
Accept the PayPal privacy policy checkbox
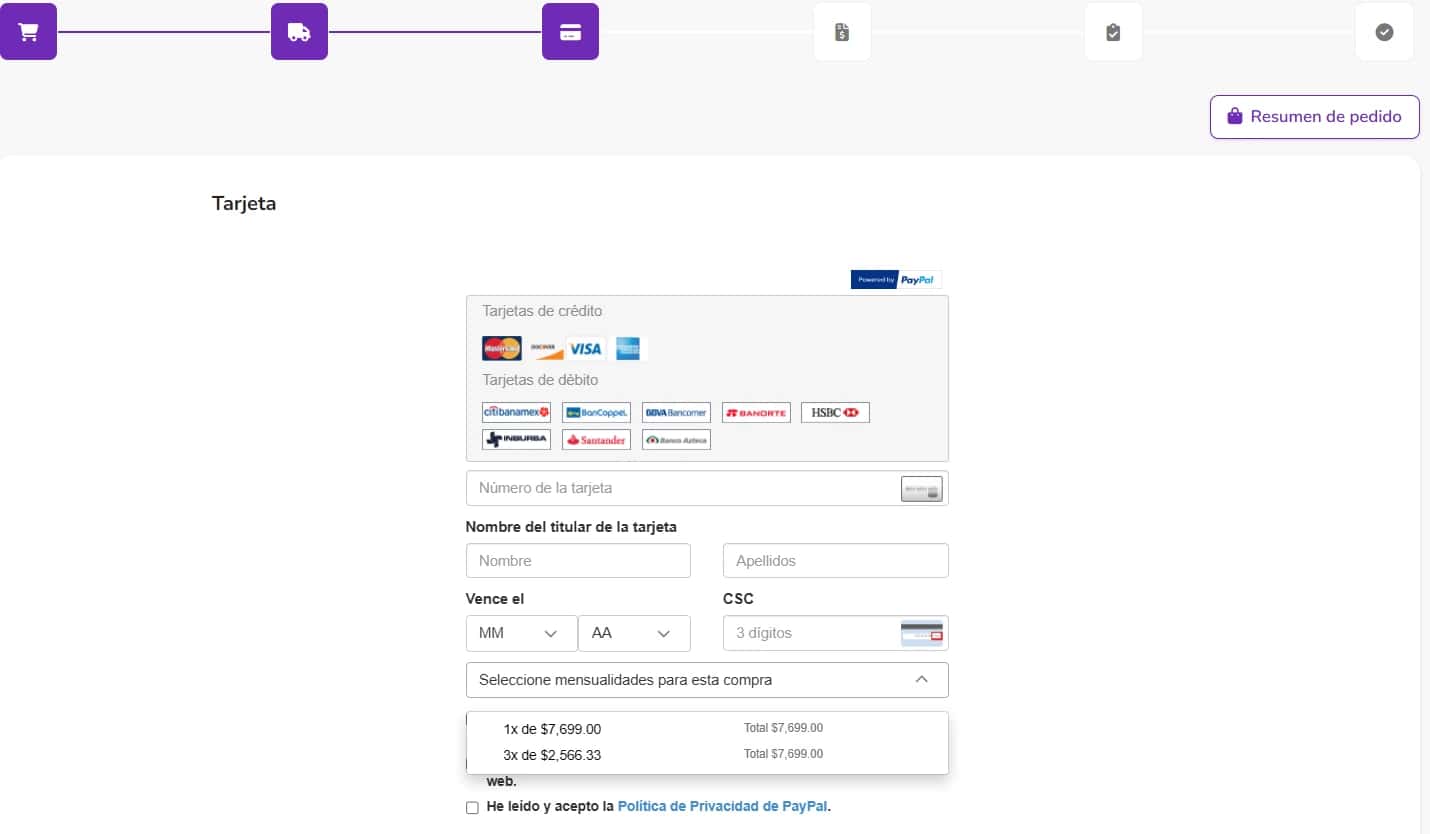(472, 807)
